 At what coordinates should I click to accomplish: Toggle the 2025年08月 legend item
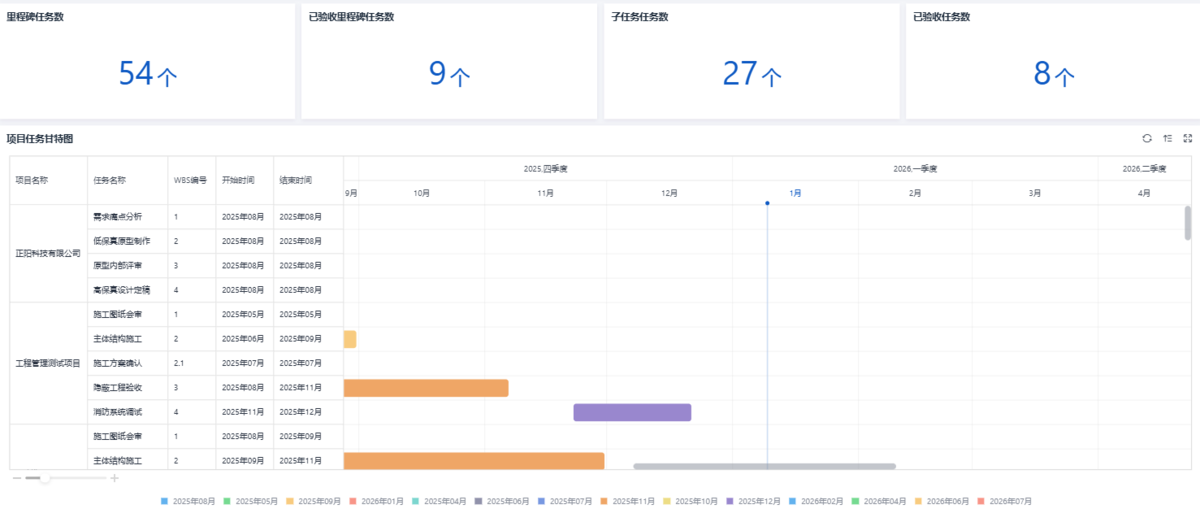click(x=192, y=501)
